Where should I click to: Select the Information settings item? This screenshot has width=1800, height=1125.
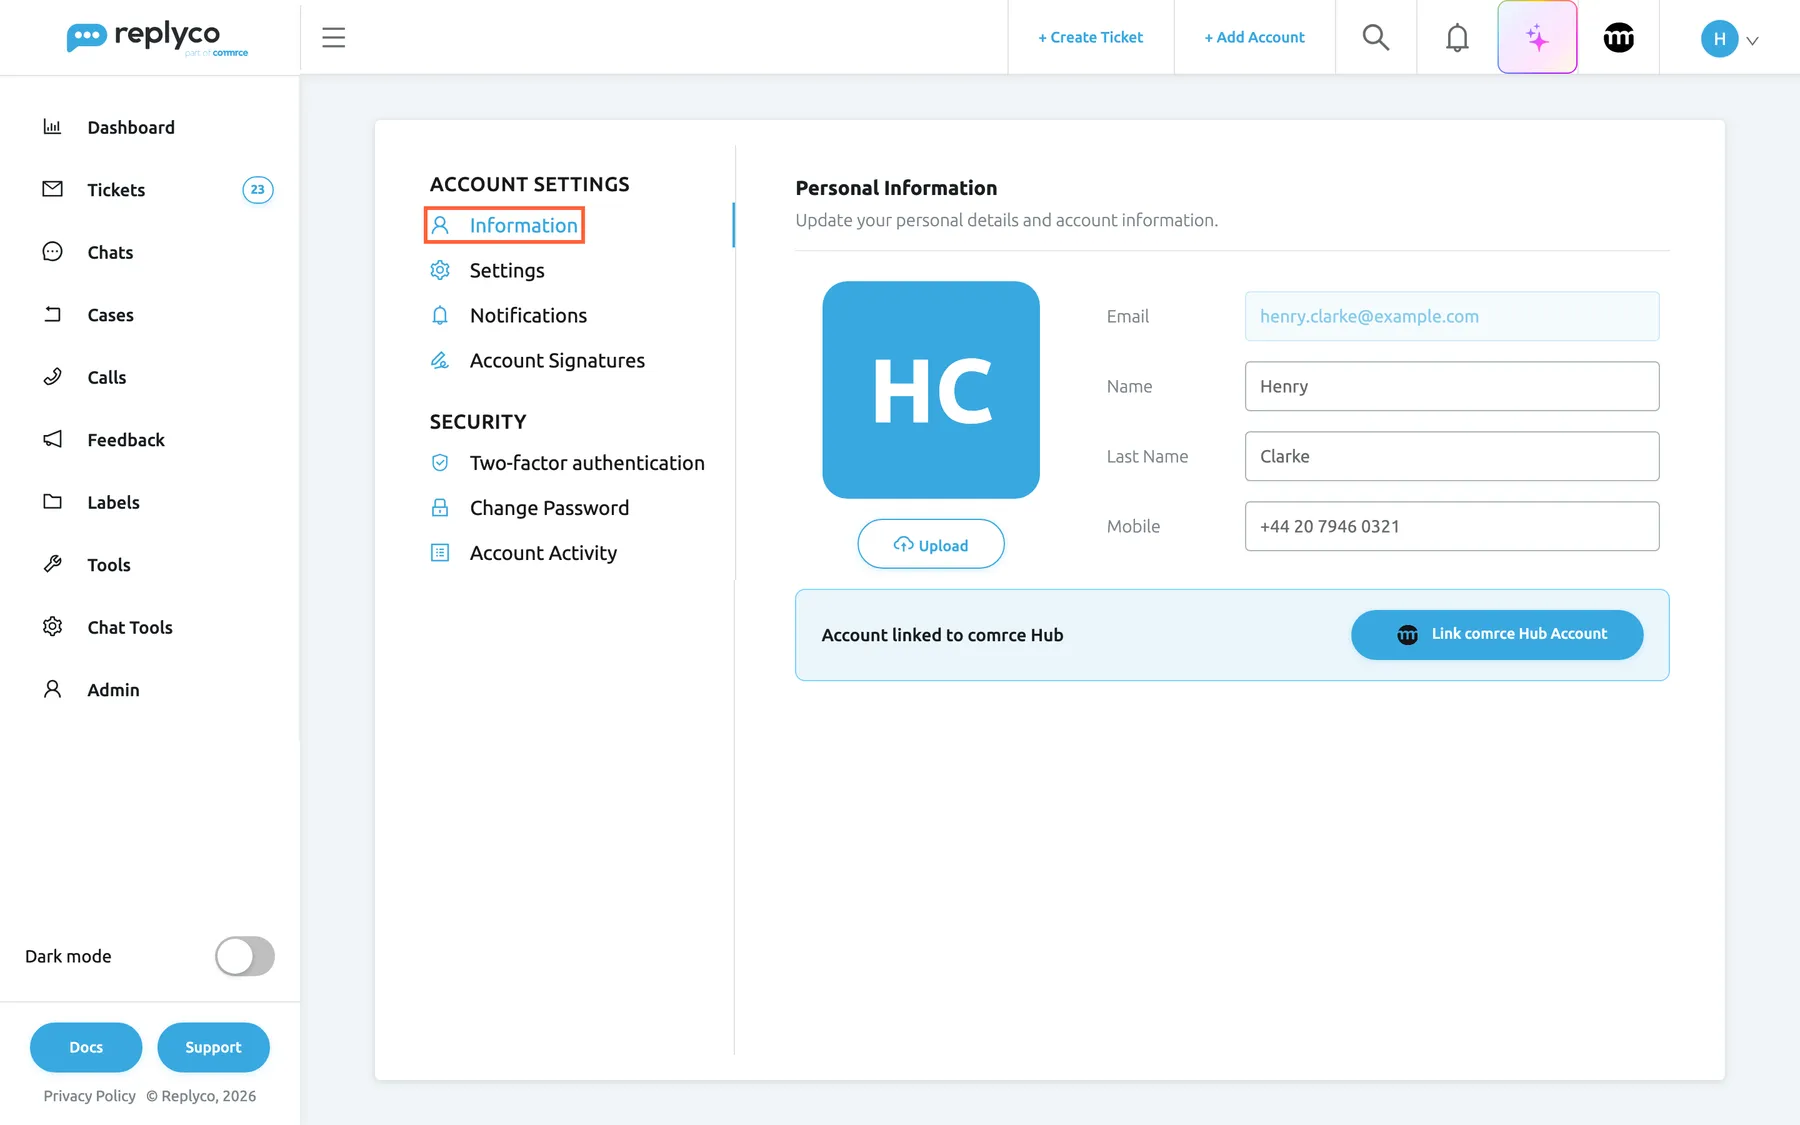point(504,225)
